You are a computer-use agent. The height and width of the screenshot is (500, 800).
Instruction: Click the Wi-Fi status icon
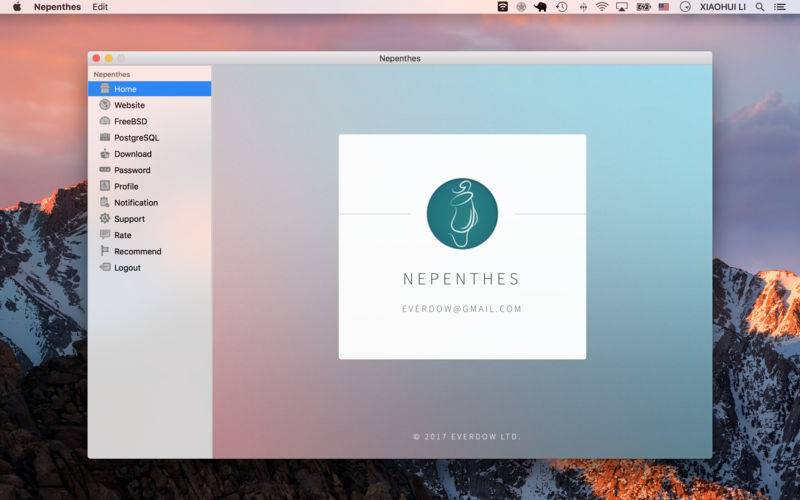pyautogui.click(x=602, y=7)
